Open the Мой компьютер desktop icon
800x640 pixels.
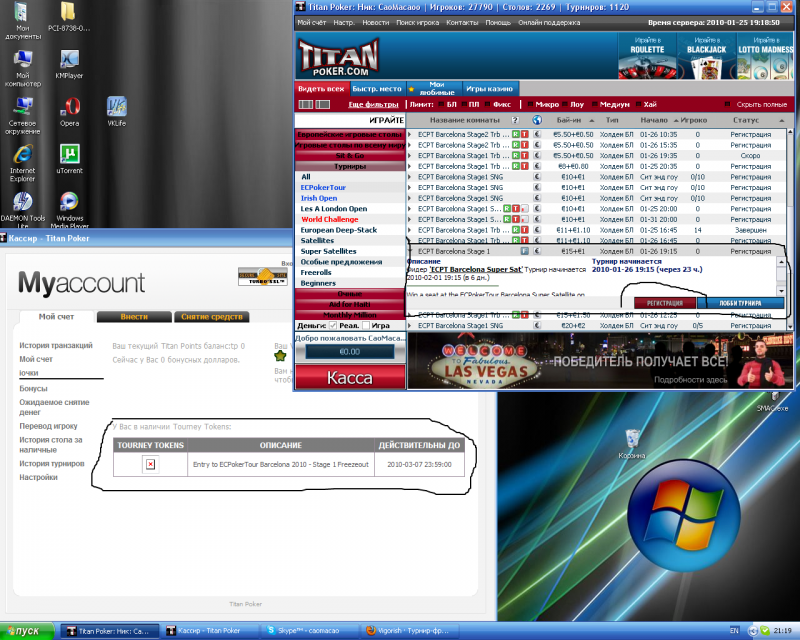[22, 69]
